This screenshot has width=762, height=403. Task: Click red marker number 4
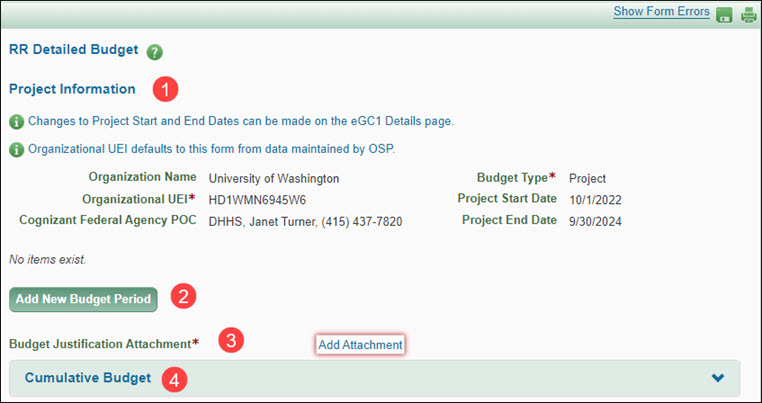[x=175, y=379]
